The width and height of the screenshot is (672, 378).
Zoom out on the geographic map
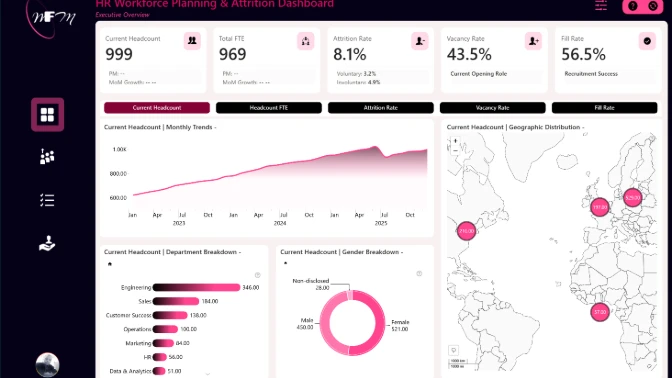(x=455, y=150)
